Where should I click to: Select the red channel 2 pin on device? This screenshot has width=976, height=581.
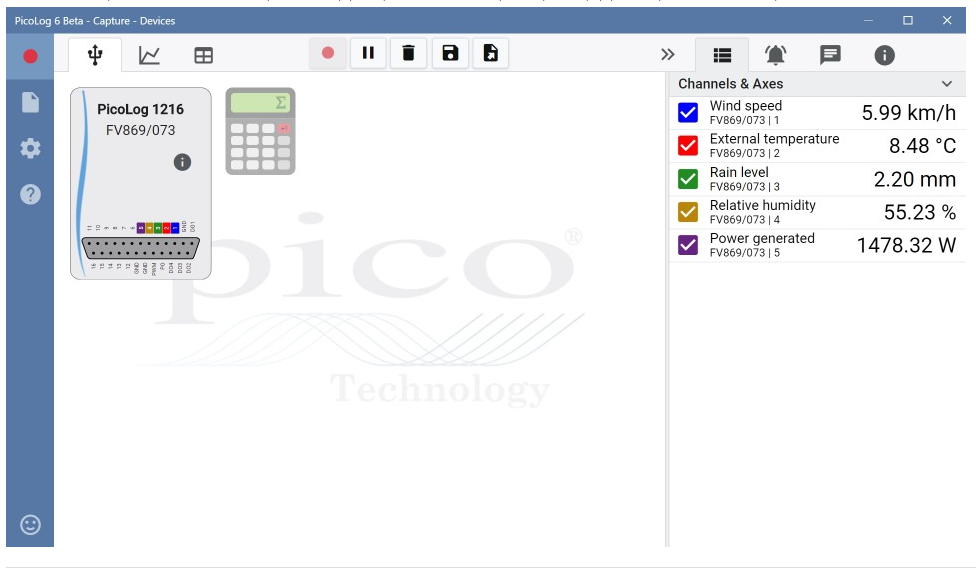pos(166,228)
